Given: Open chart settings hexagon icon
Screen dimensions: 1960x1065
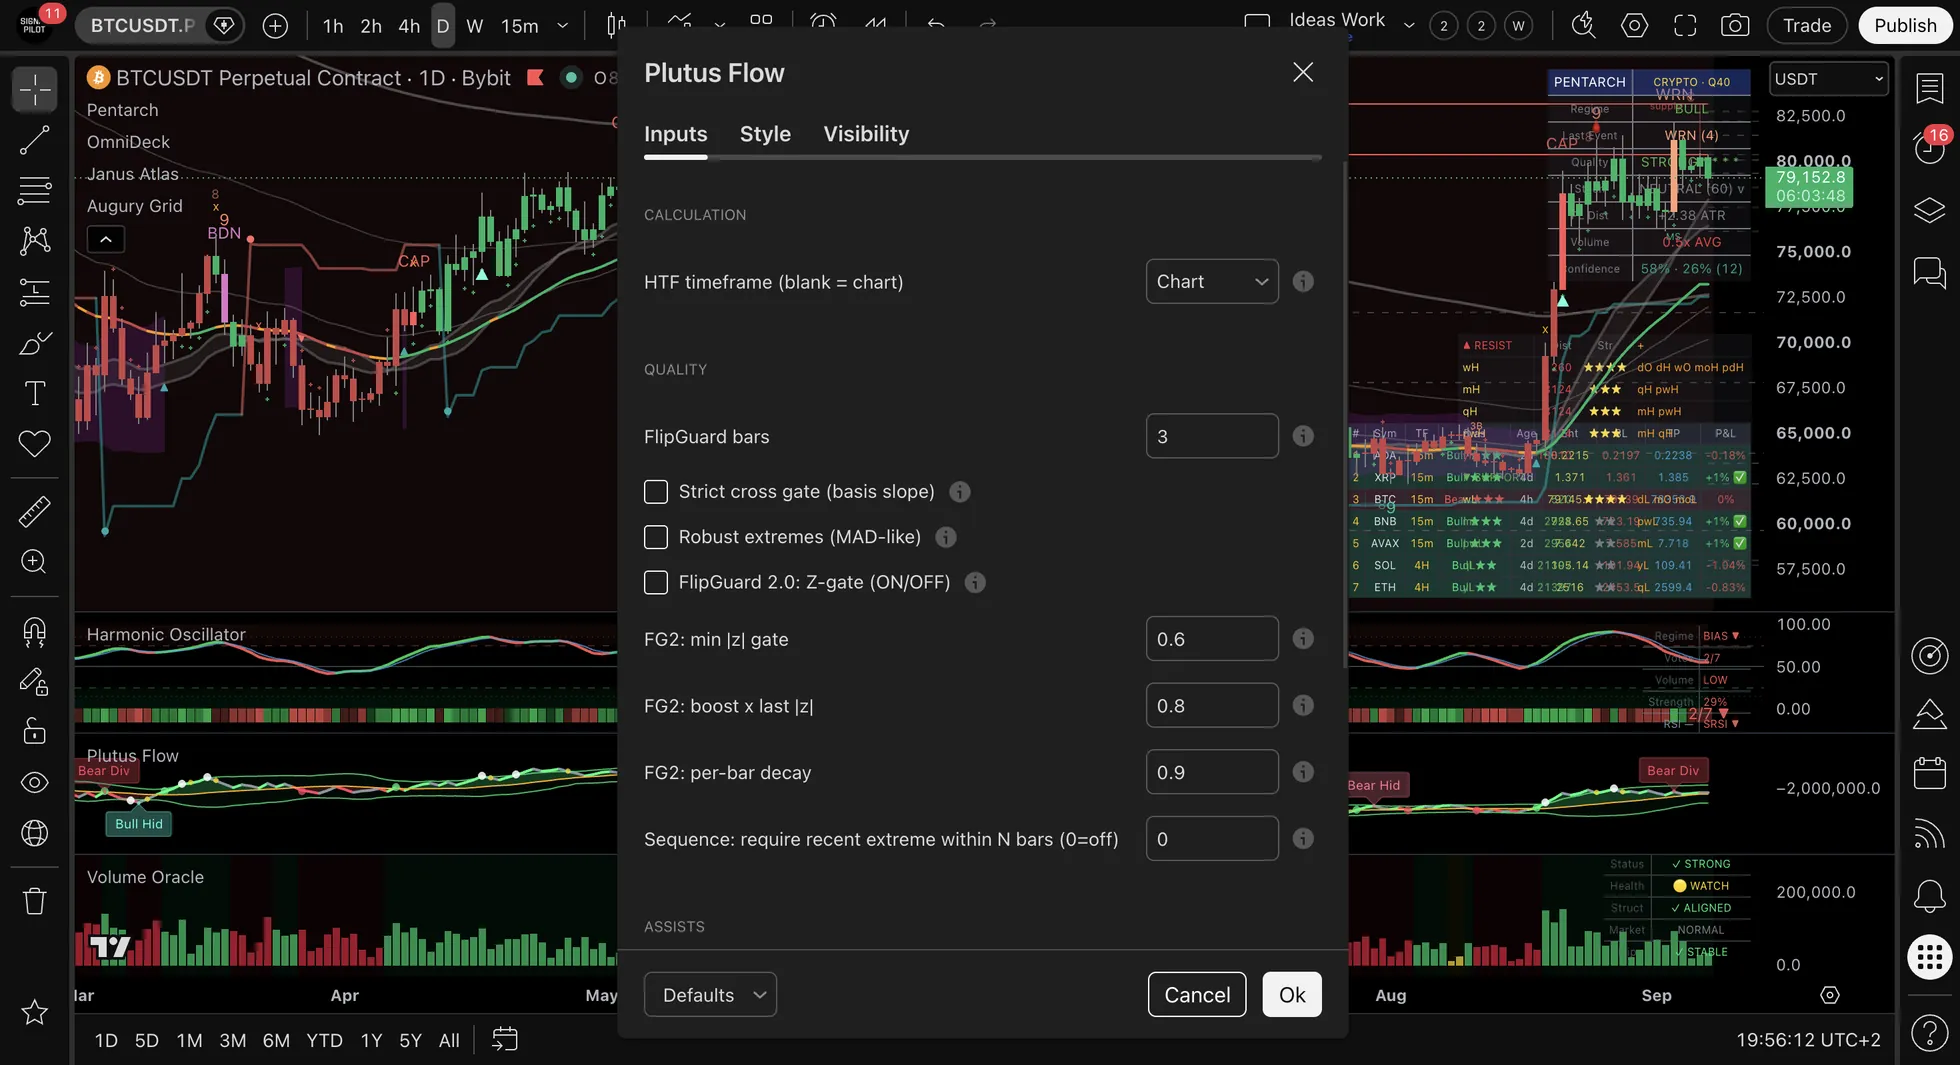Looking at the screenshot, I should [1634, 26].
